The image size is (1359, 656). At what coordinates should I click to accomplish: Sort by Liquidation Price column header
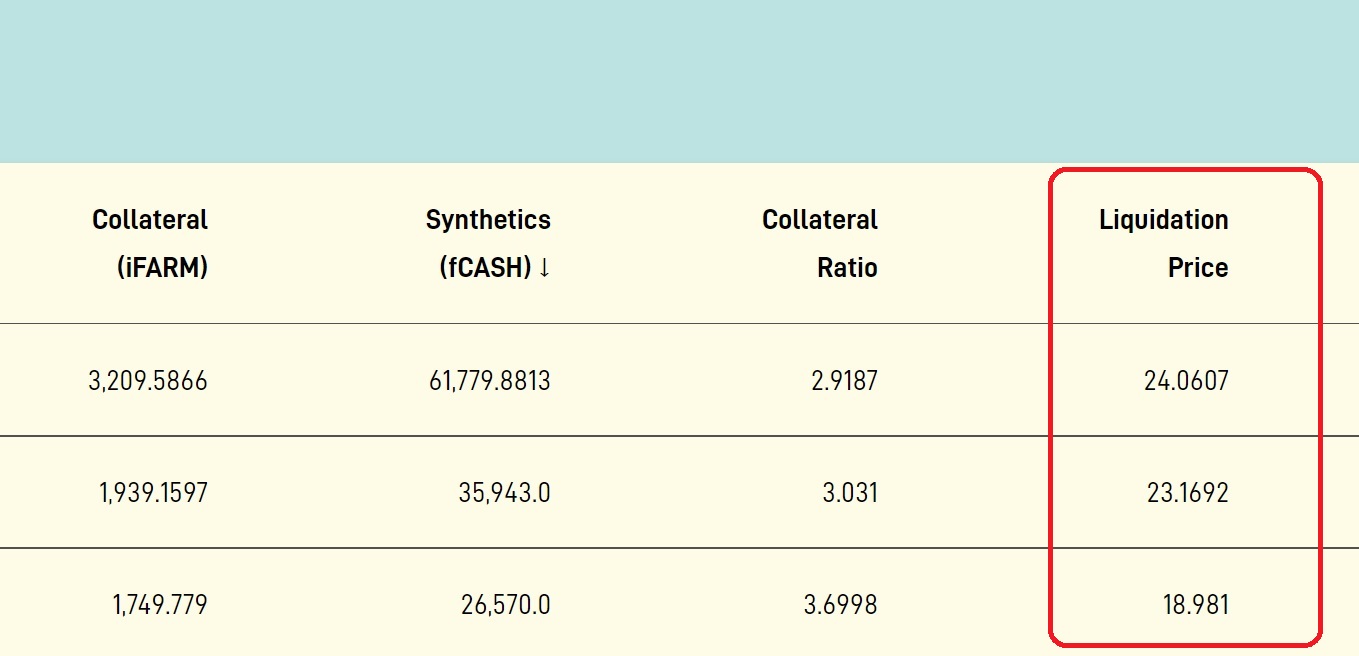(x=1164, y=244)
